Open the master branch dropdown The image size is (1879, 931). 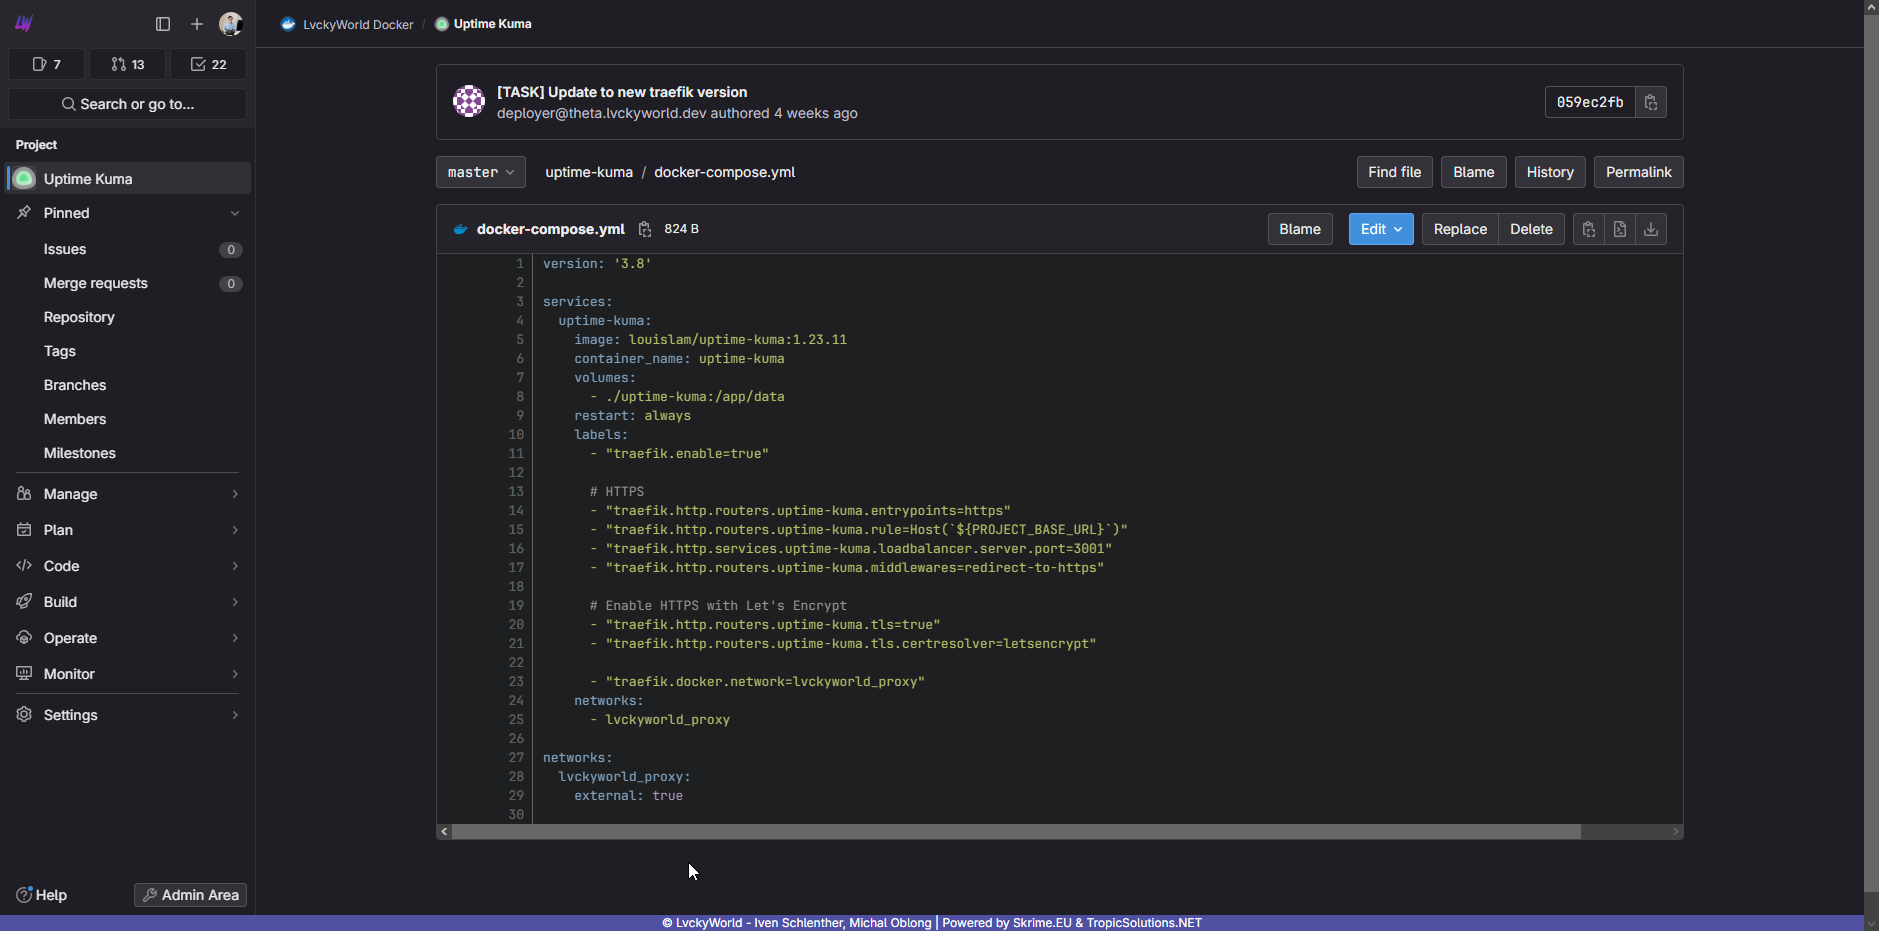480,172
